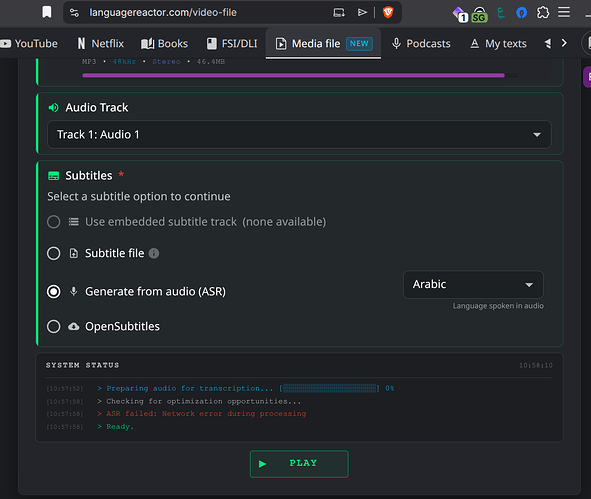Open the Netflix tab
This screenshot has height=499, width=591.
tap(101, 44)
